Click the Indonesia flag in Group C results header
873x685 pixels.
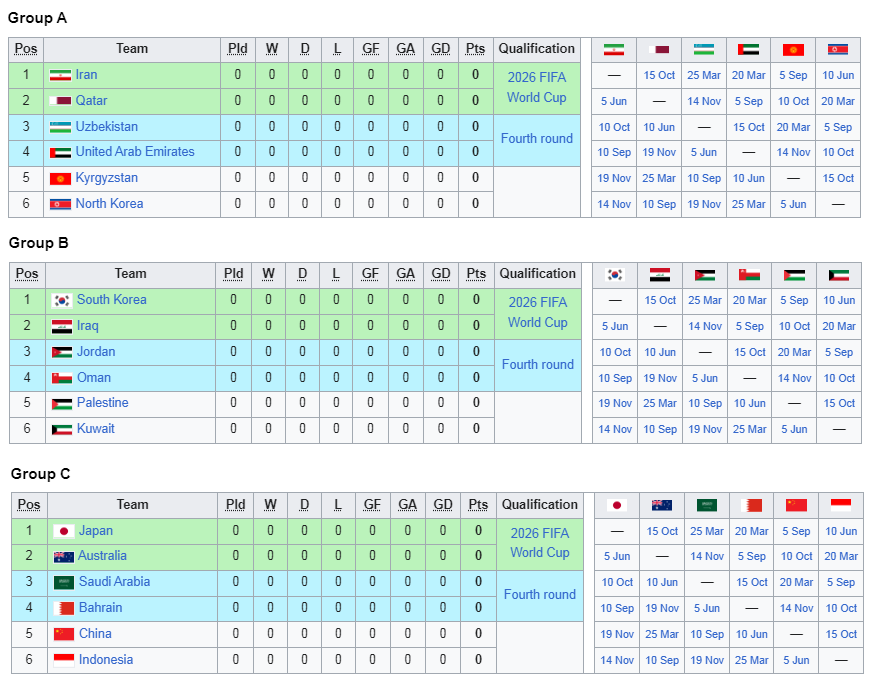point(841,506)
